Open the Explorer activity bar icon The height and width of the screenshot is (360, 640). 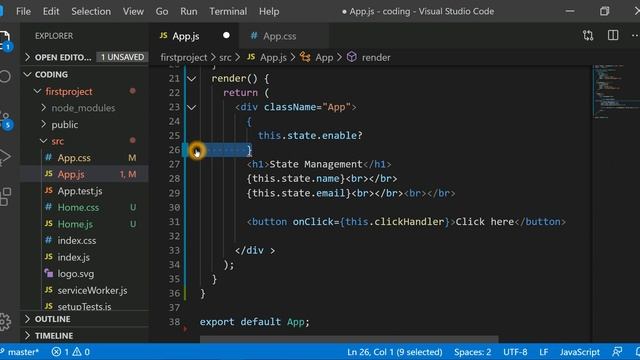(5, 40)
